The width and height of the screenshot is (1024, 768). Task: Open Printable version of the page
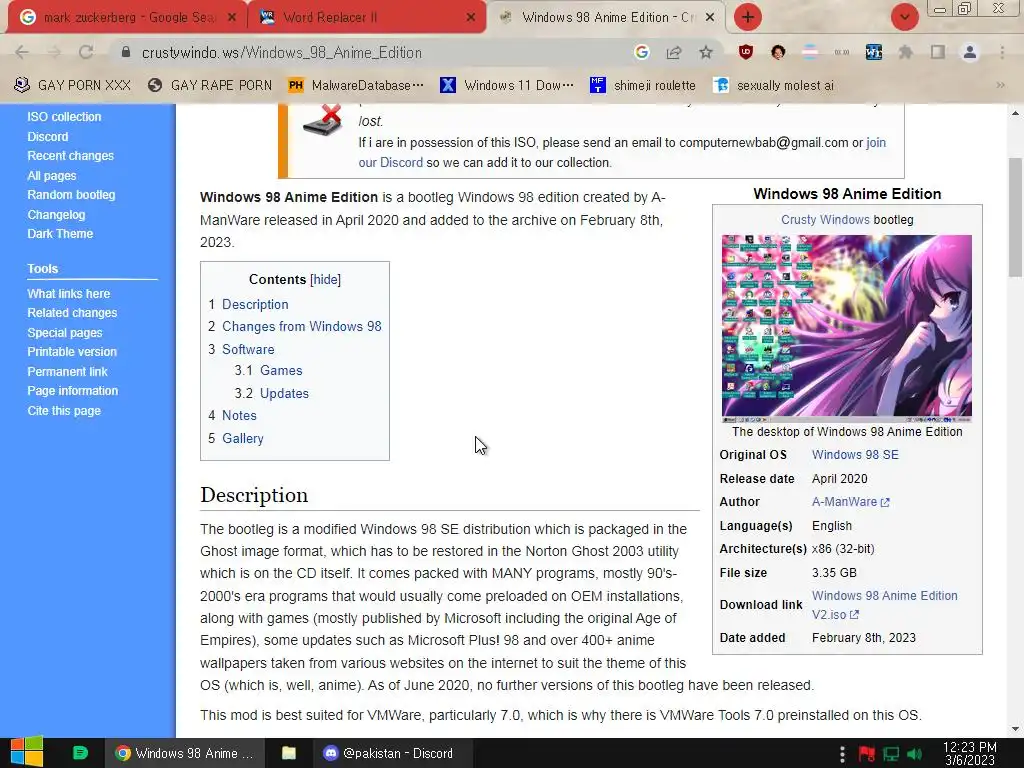(x=72, y=351)
